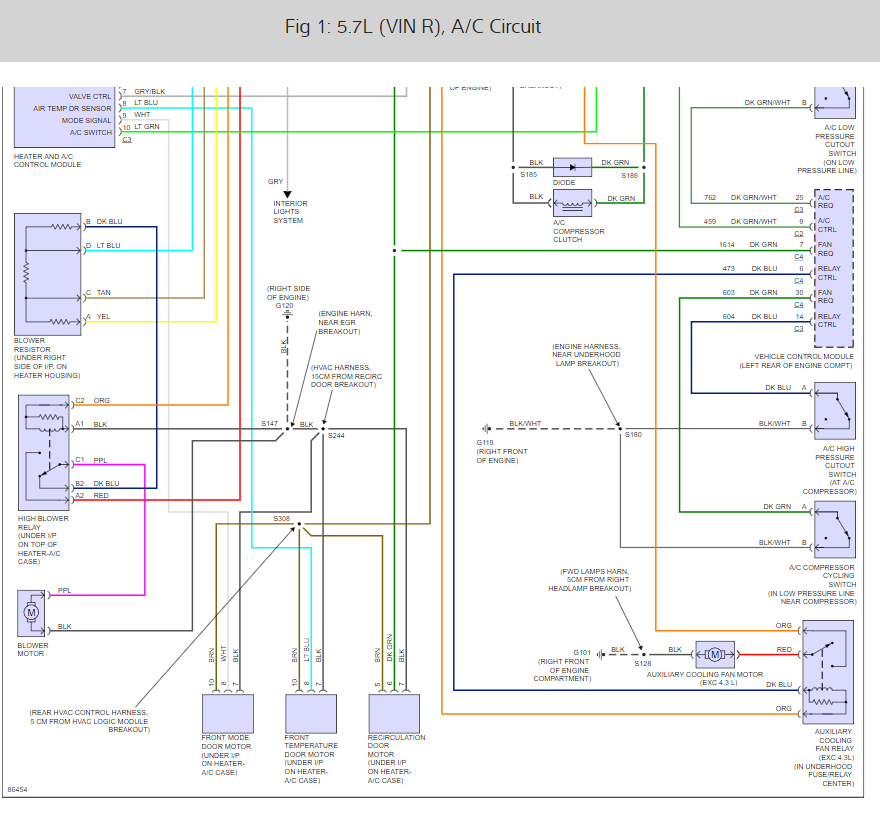The width and height of the screenshot is (880, 816).
Task: Select the 'A/C SWITCH' pin label
Action: click(91, 132)
